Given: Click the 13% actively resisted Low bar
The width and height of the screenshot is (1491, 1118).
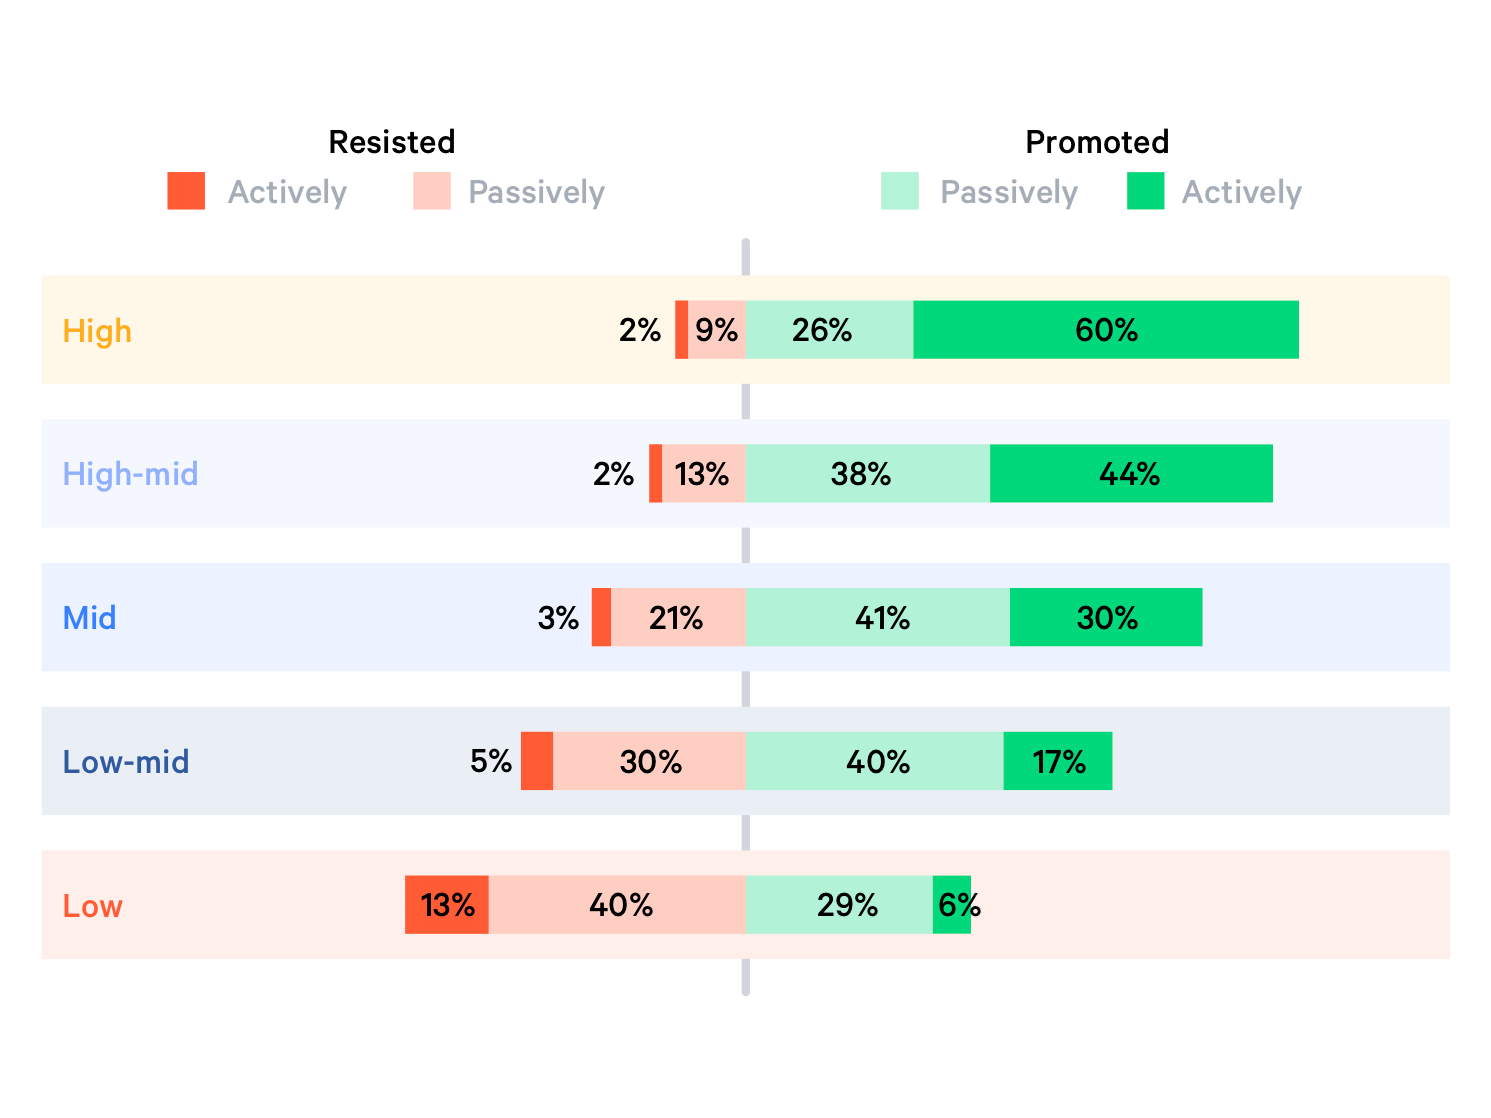Looking at the screenshot, I should (447, 905).
